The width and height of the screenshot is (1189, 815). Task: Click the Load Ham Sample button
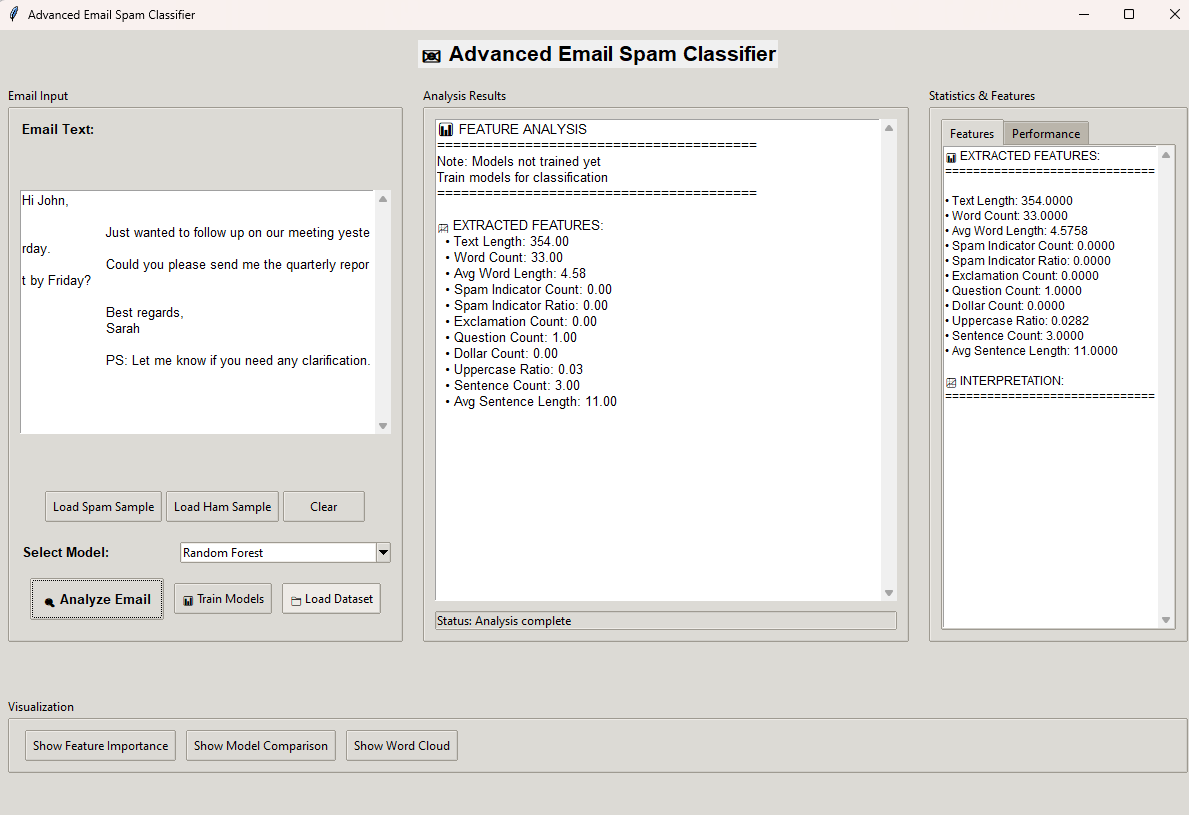tap(222, 507)
